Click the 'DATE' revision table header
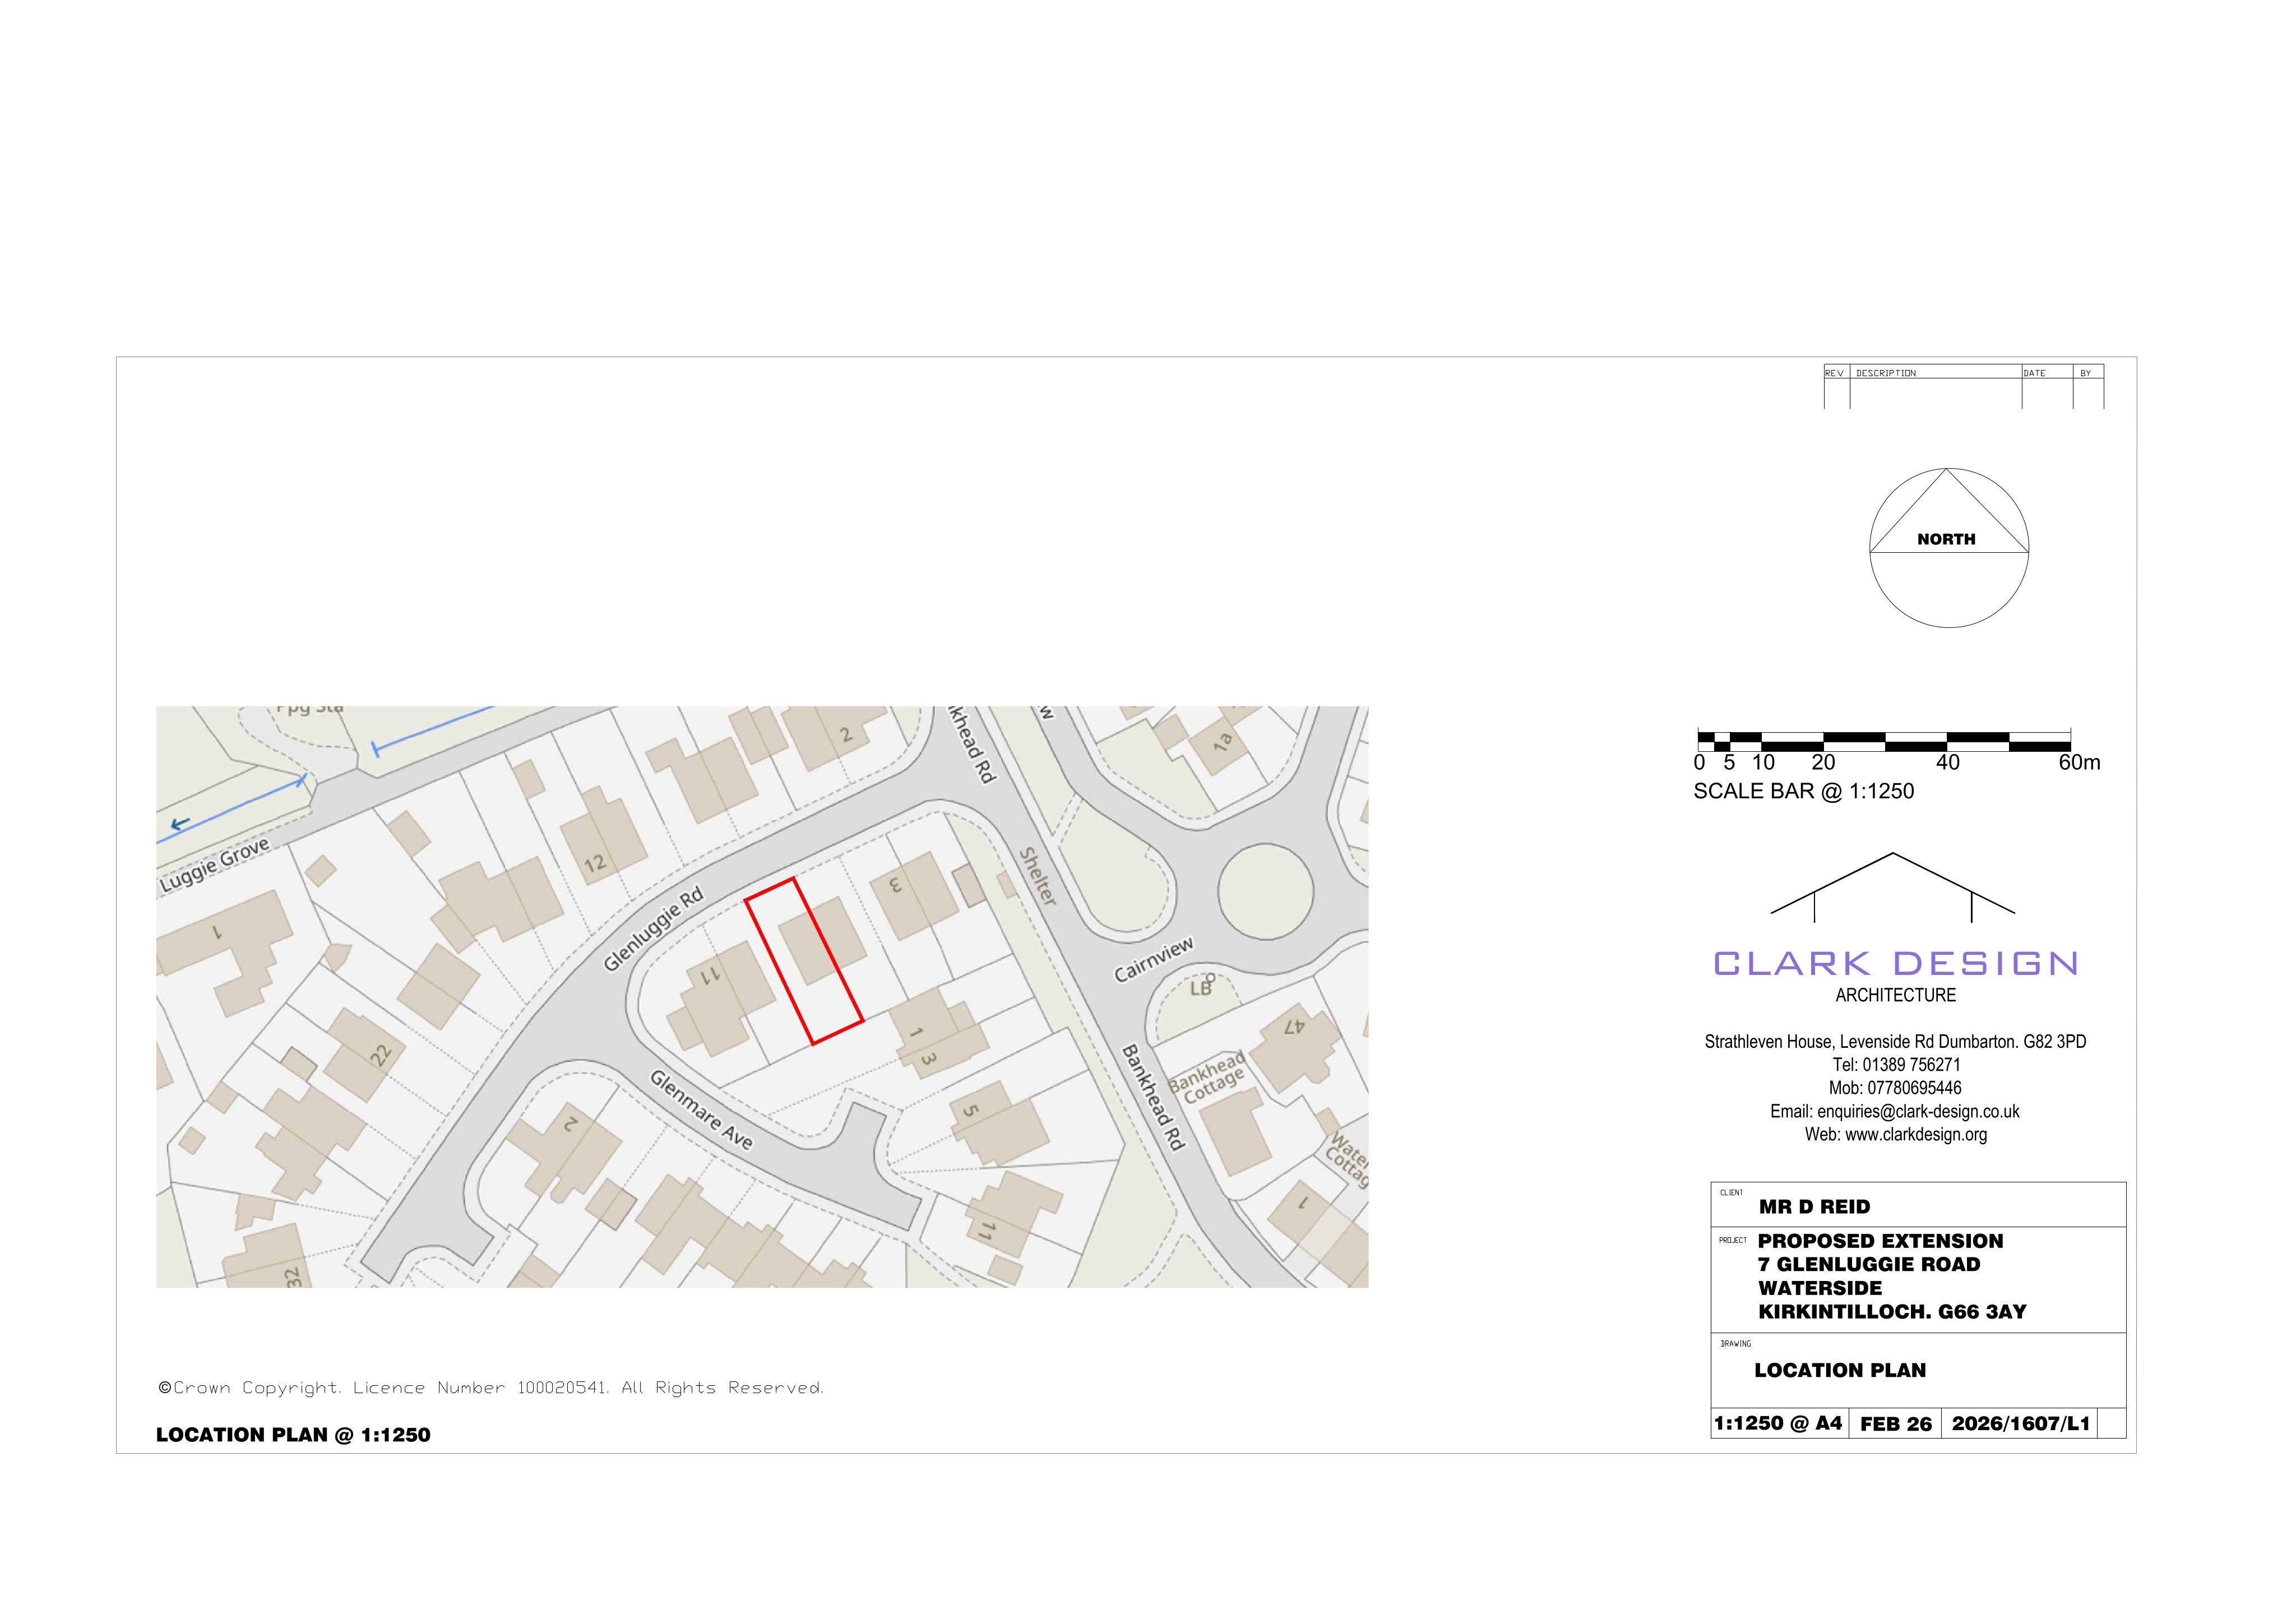Screen dimensions: 2296x1623 click(x=2034, y=373)
